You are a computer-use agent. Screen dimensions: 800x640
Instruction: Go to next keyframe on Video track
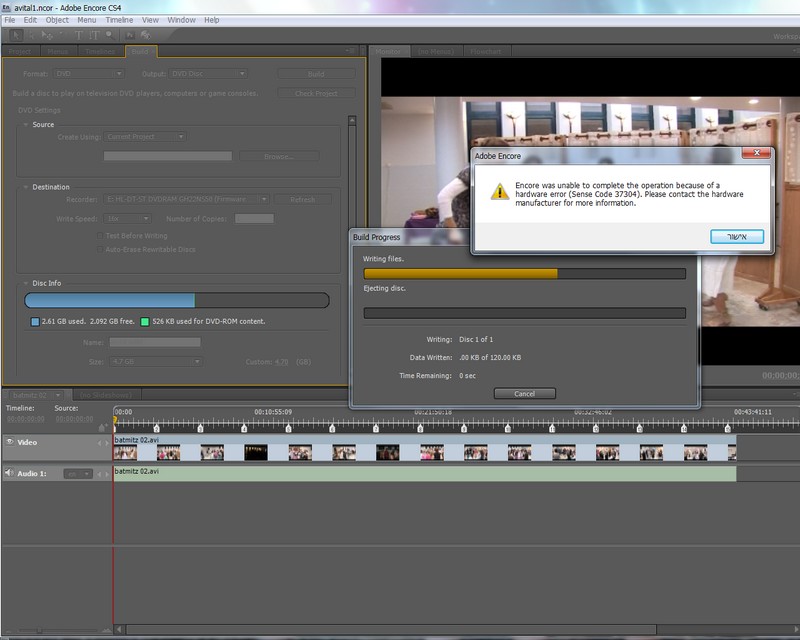[107, 443]
